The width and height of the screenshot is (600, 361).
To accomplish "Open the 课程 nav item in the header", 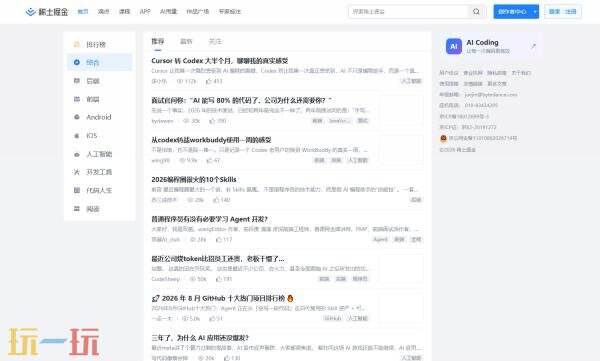I will tap(124, 12).
